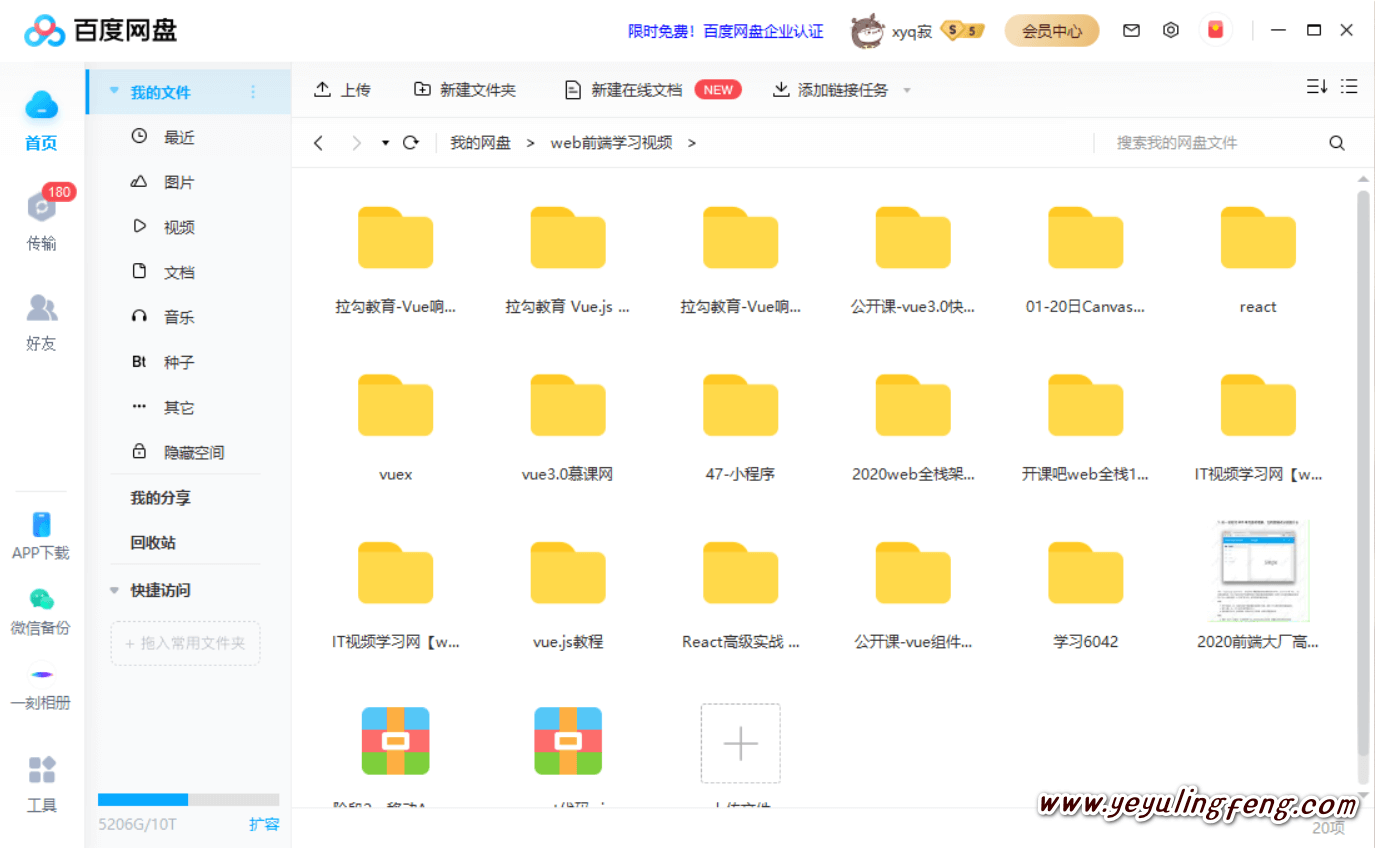
Task: Click the vertical scrollbar of file grid
Action: 1363,472
